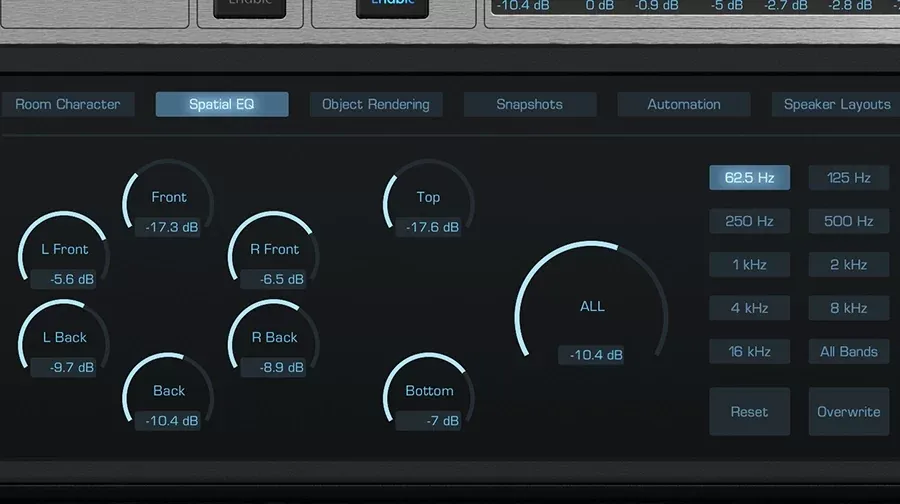This screenshot has height=504, width=900.
Task: Pick the 8 kHz band
Action: [849, 308]
